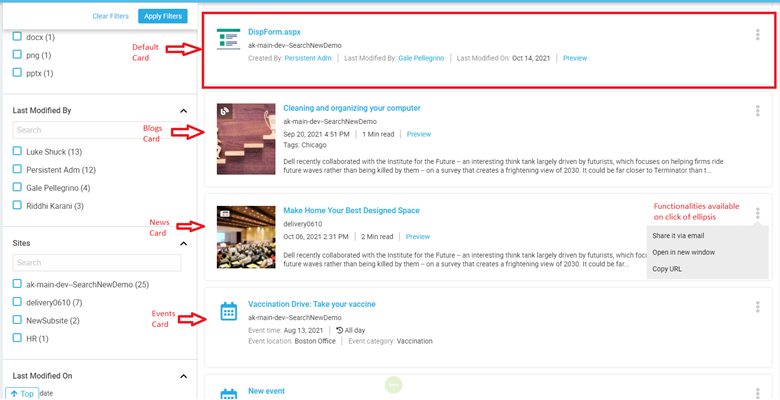This screenshot has height=400, width=780.
Task: Collapse the Last Modified On section
Action: [x=183, y=376]
